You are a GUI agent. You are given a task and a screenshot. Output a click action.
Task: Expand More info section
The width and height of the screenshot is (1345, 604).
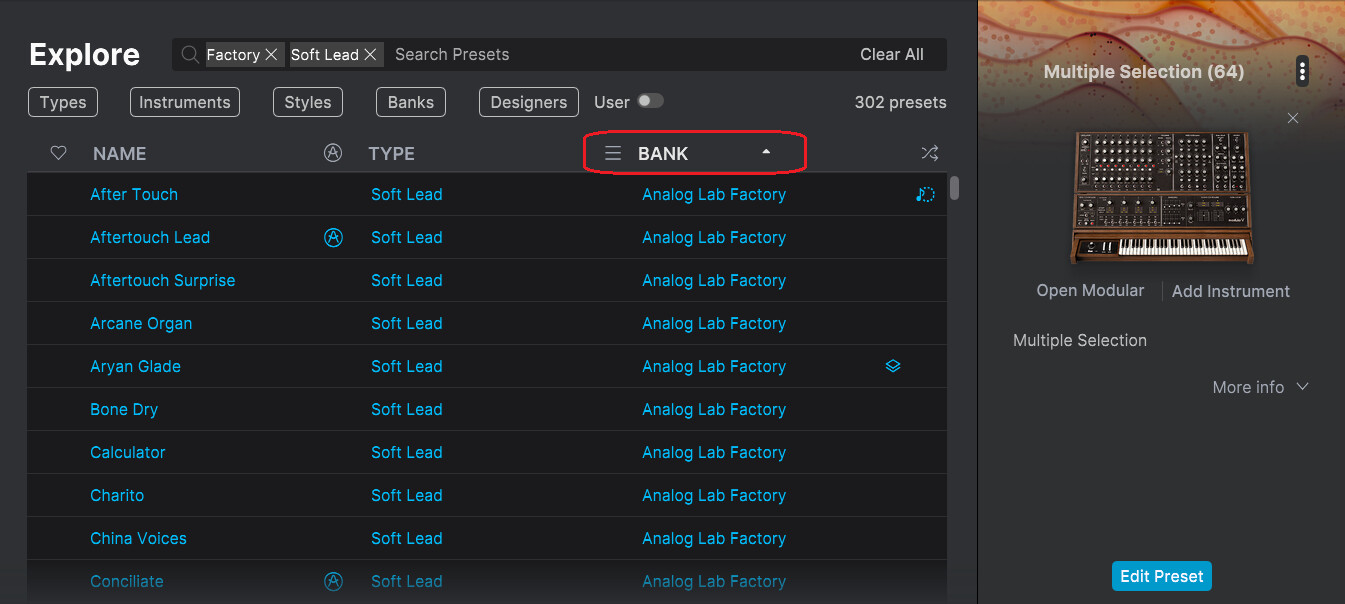tap(1260, 388)
